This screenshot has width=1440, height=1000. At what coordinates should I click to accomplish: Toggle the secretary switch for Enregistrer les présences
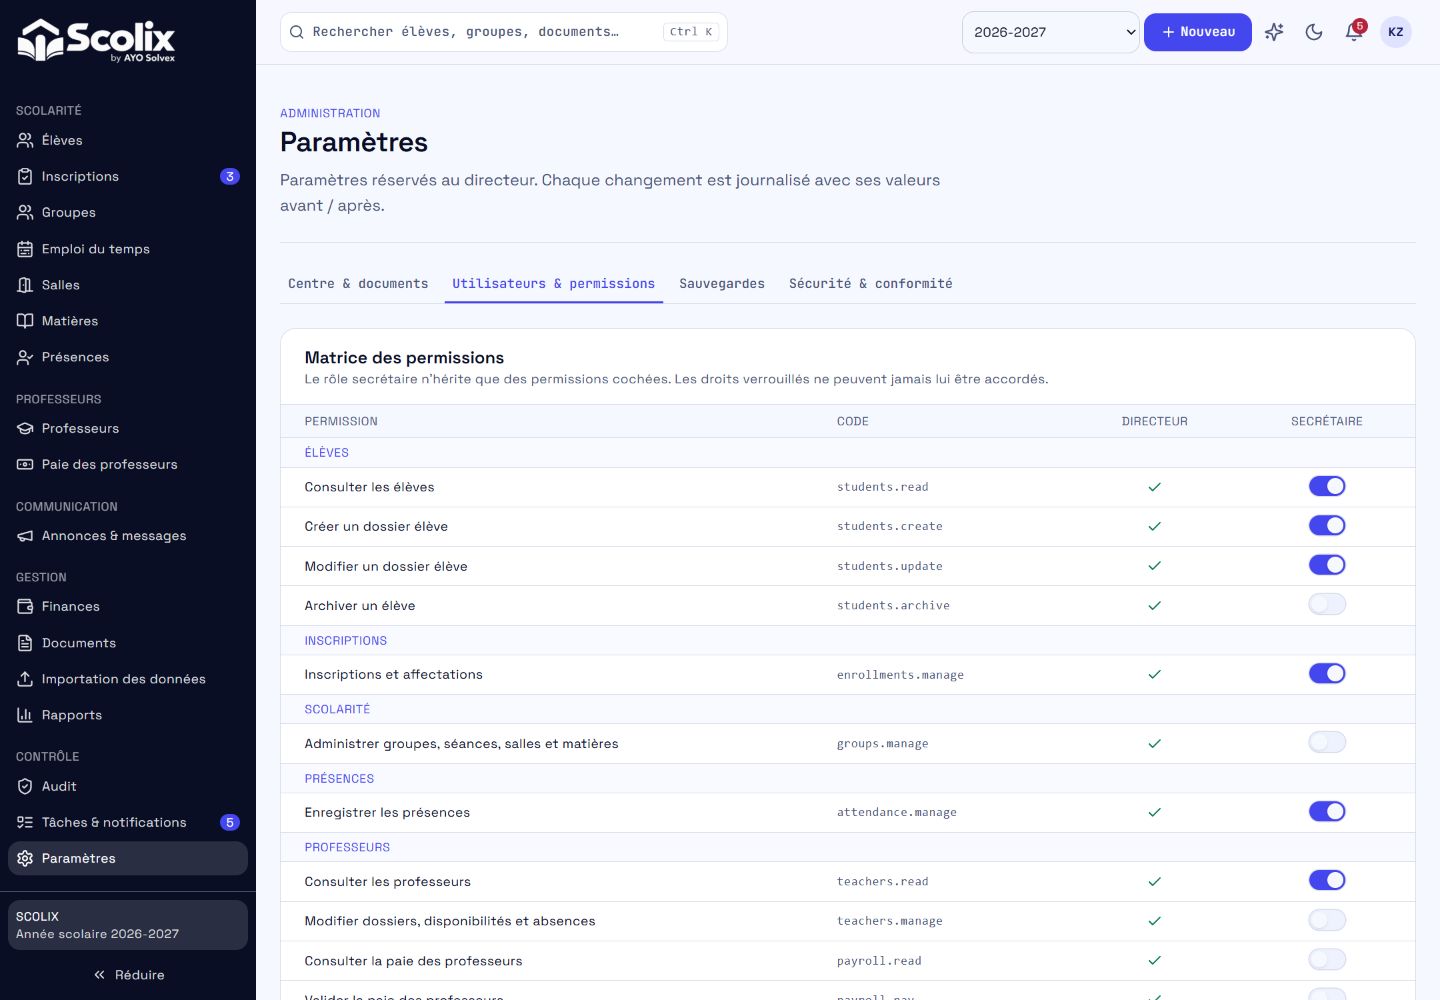[1327, 811]
